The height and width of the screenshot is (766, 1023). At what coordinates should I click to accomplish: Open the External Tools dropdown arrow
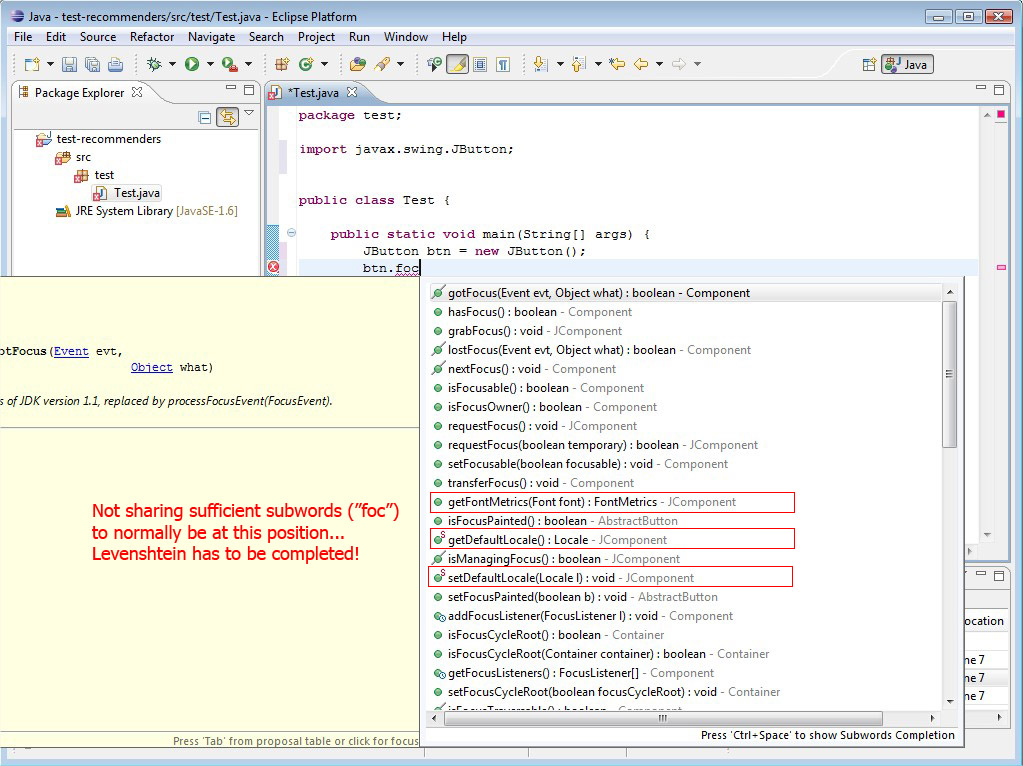click(248, 64)
